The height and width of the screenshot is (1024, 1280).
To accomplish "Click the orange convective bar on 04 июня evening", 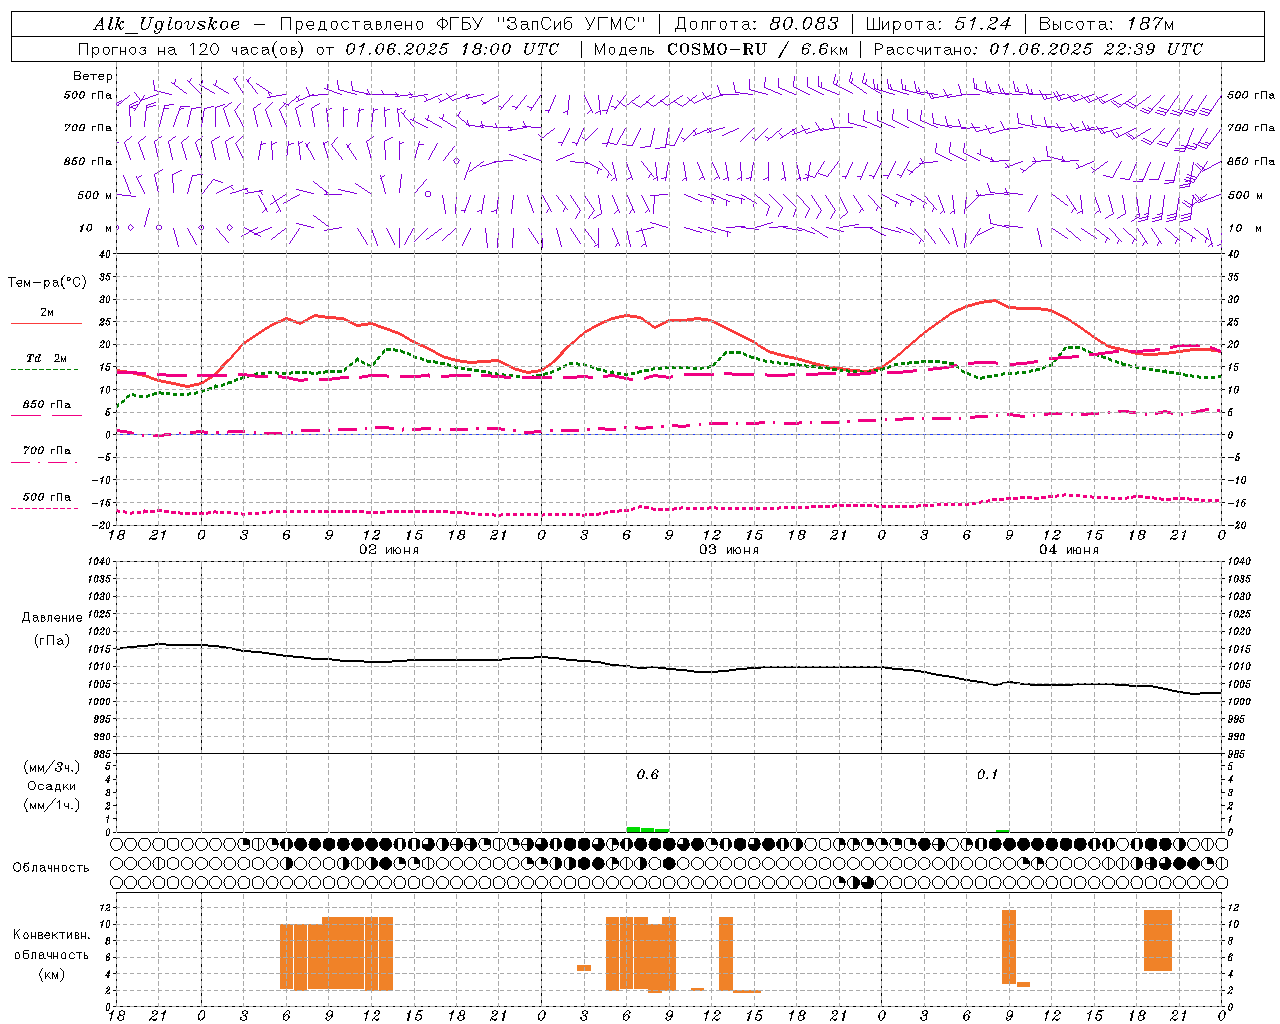I will point(1158,940).
